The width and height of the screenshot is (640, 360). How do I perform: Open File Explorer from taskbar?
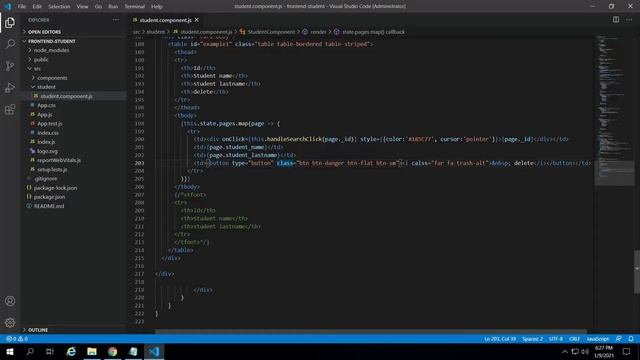click(92, 351)
